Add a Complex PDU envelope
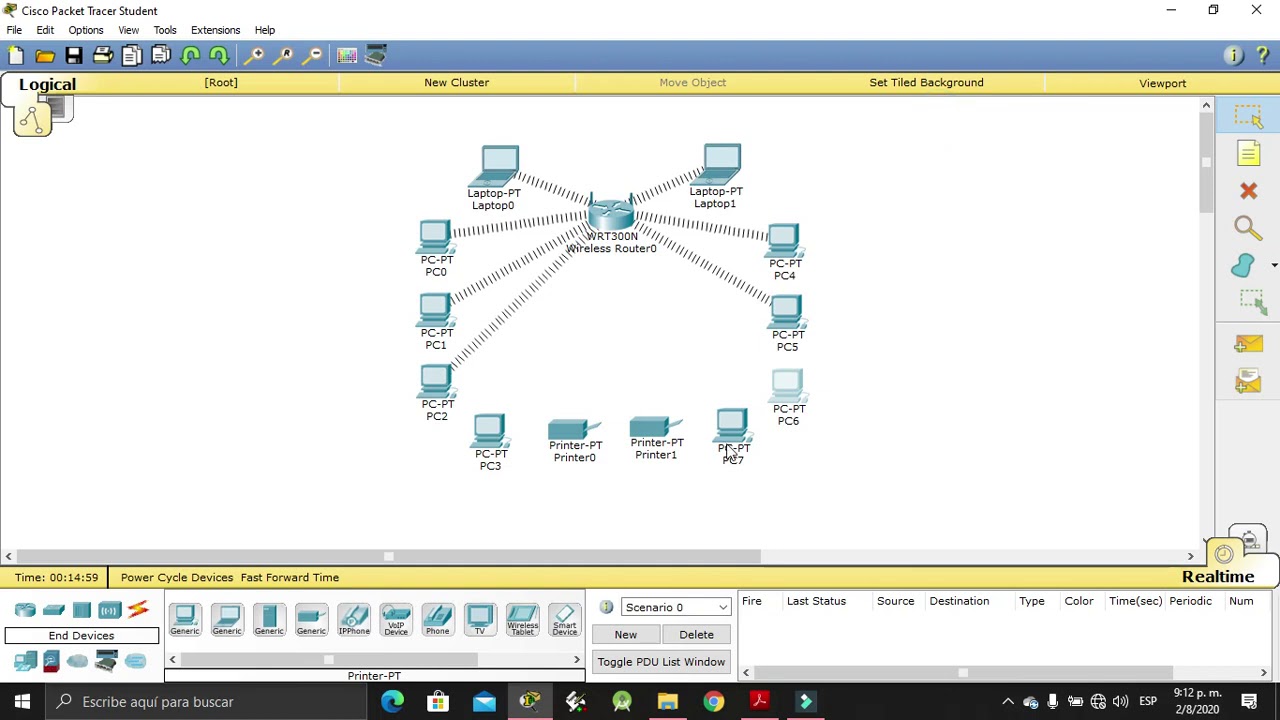The width and height of the screenshot is (1280, 720). coord(1248,381)
